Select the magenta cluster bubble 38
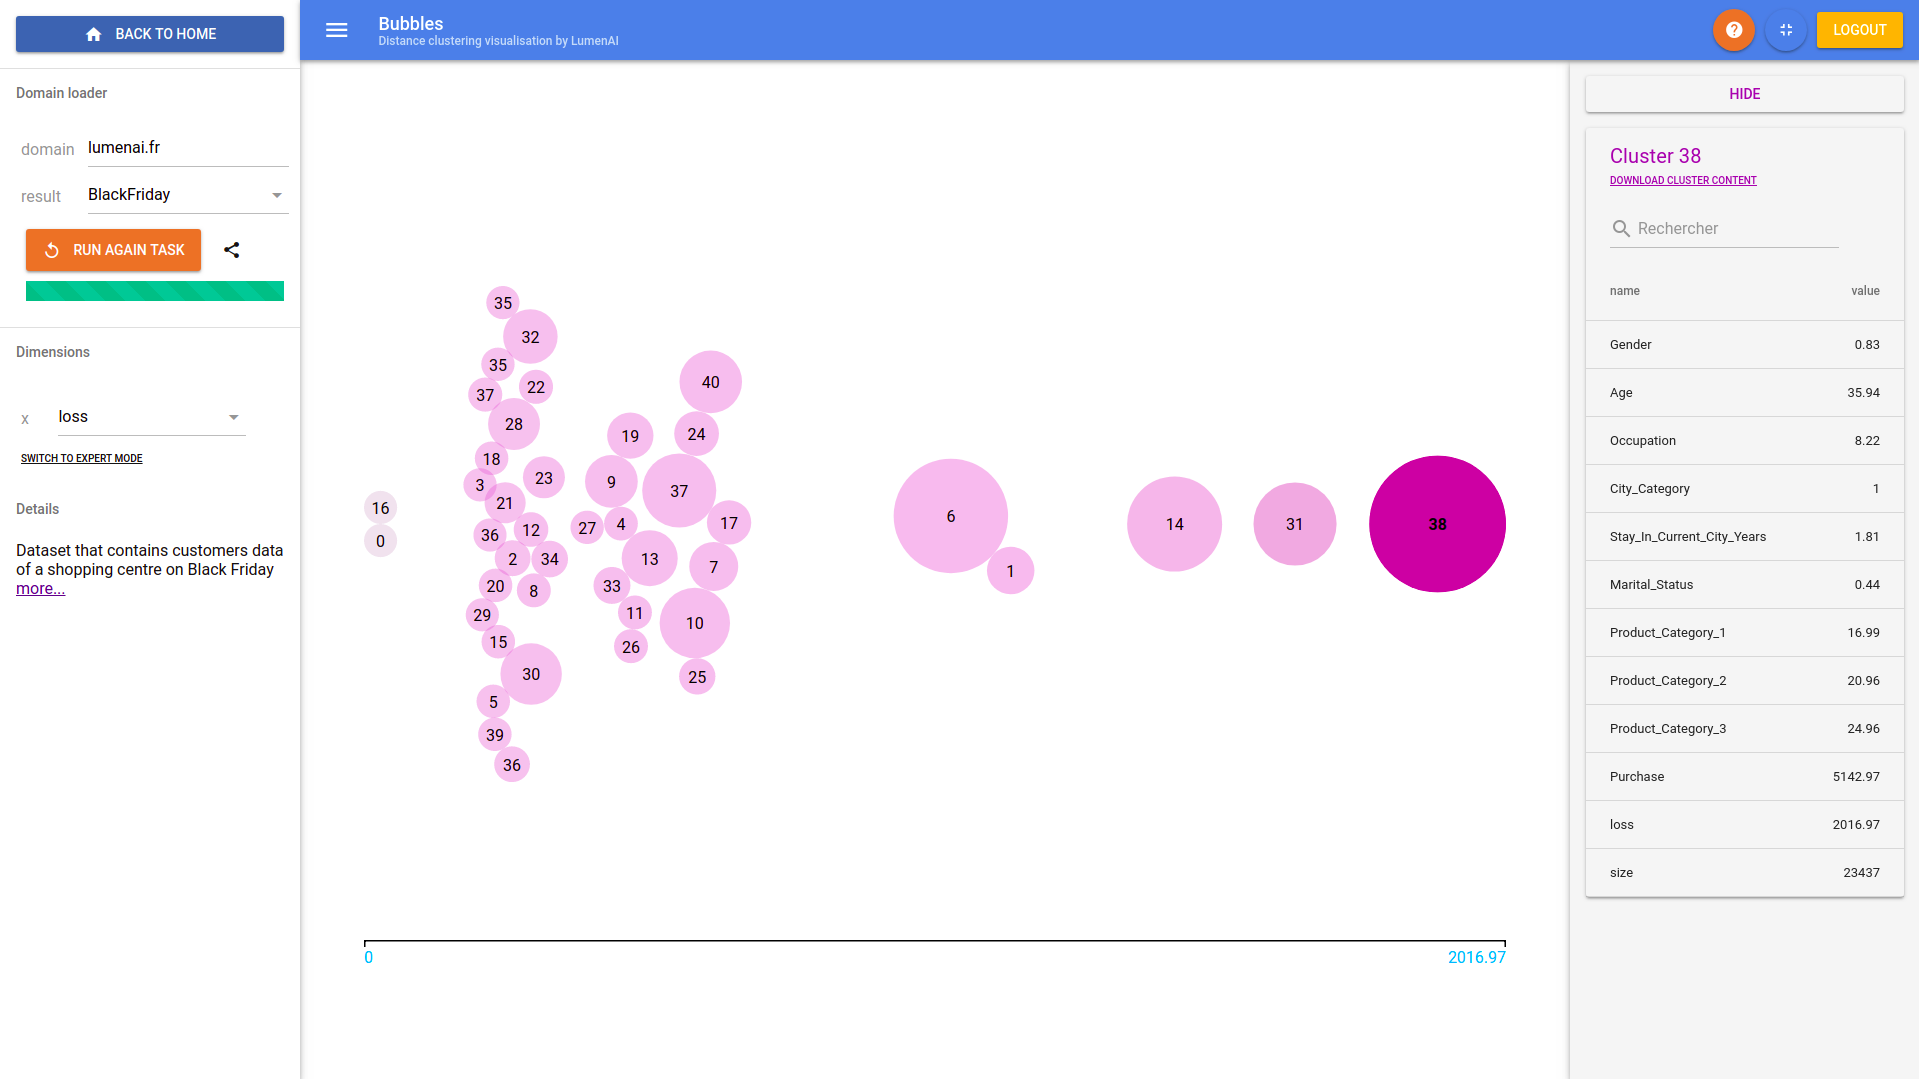Image resolution: width=1919 pixels, height=1079 pixels. pyautogui.click(x=1437, y=523)
